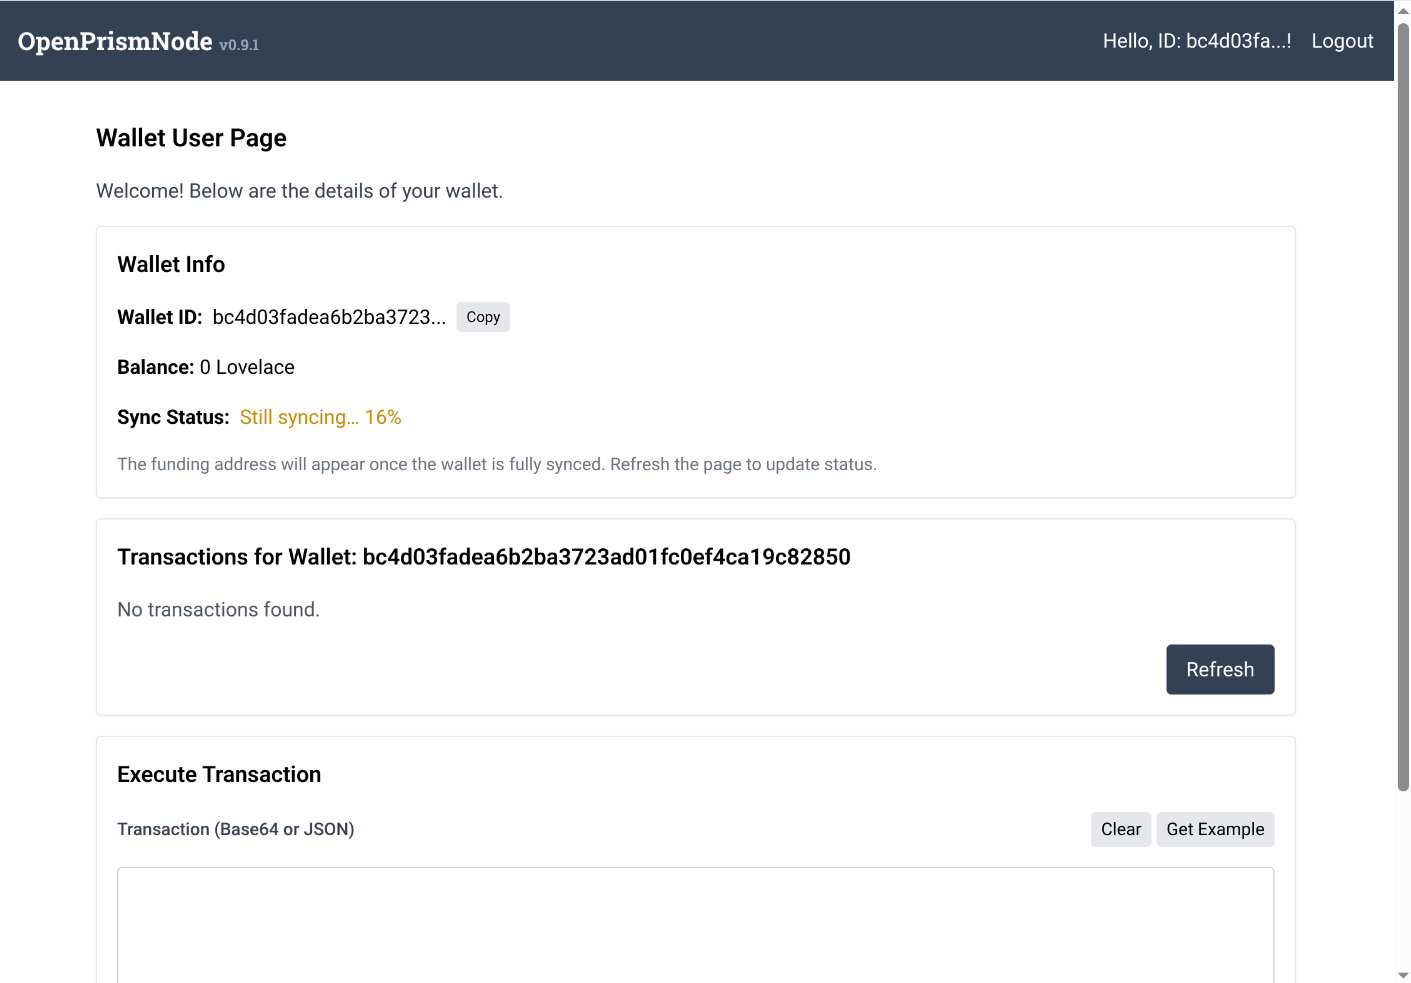Click the scrollbar up arrow
Image resolution: width=1411 pixels, height=983 pixels.
coord(1403,9)
